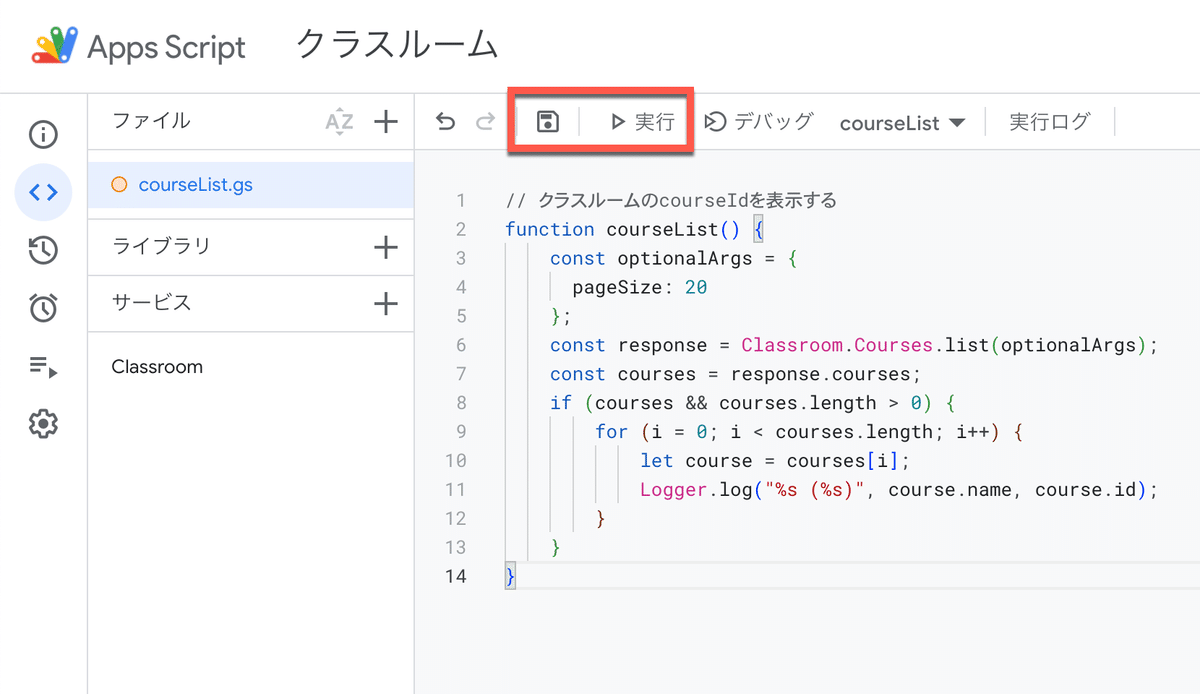Open the Triggers alarm clock icon
The width and height of the screenshot is (1200, 694).
pyautogui.click(x=43, y=308)
